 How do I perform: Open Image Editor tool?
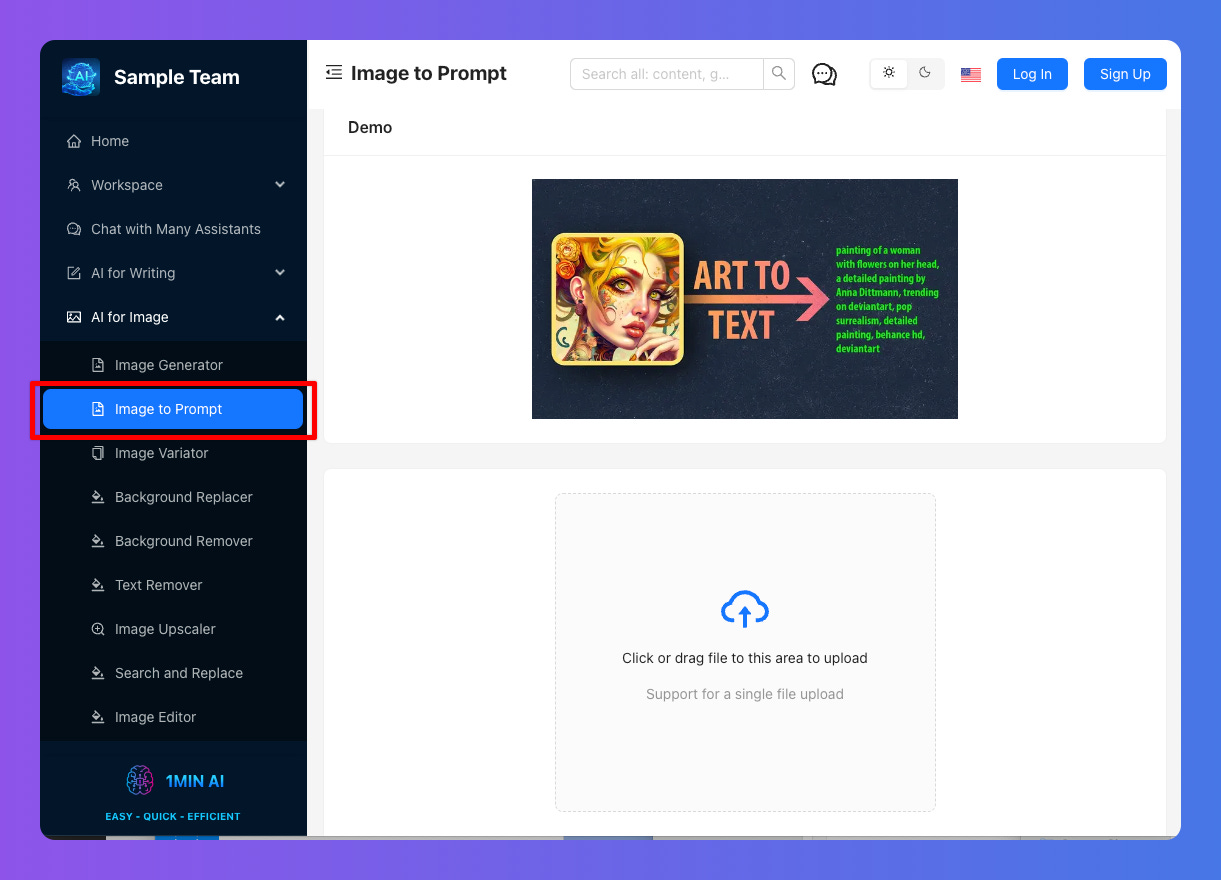pos(173,717)
